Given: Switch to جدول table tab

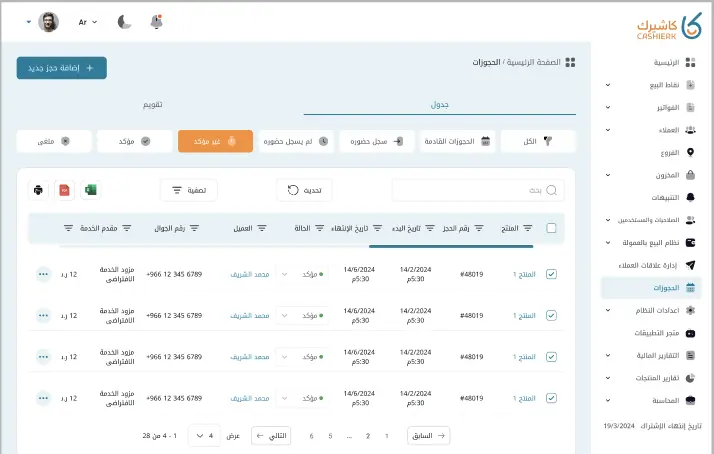Looking at the screenshot, I should coord(439,105).
